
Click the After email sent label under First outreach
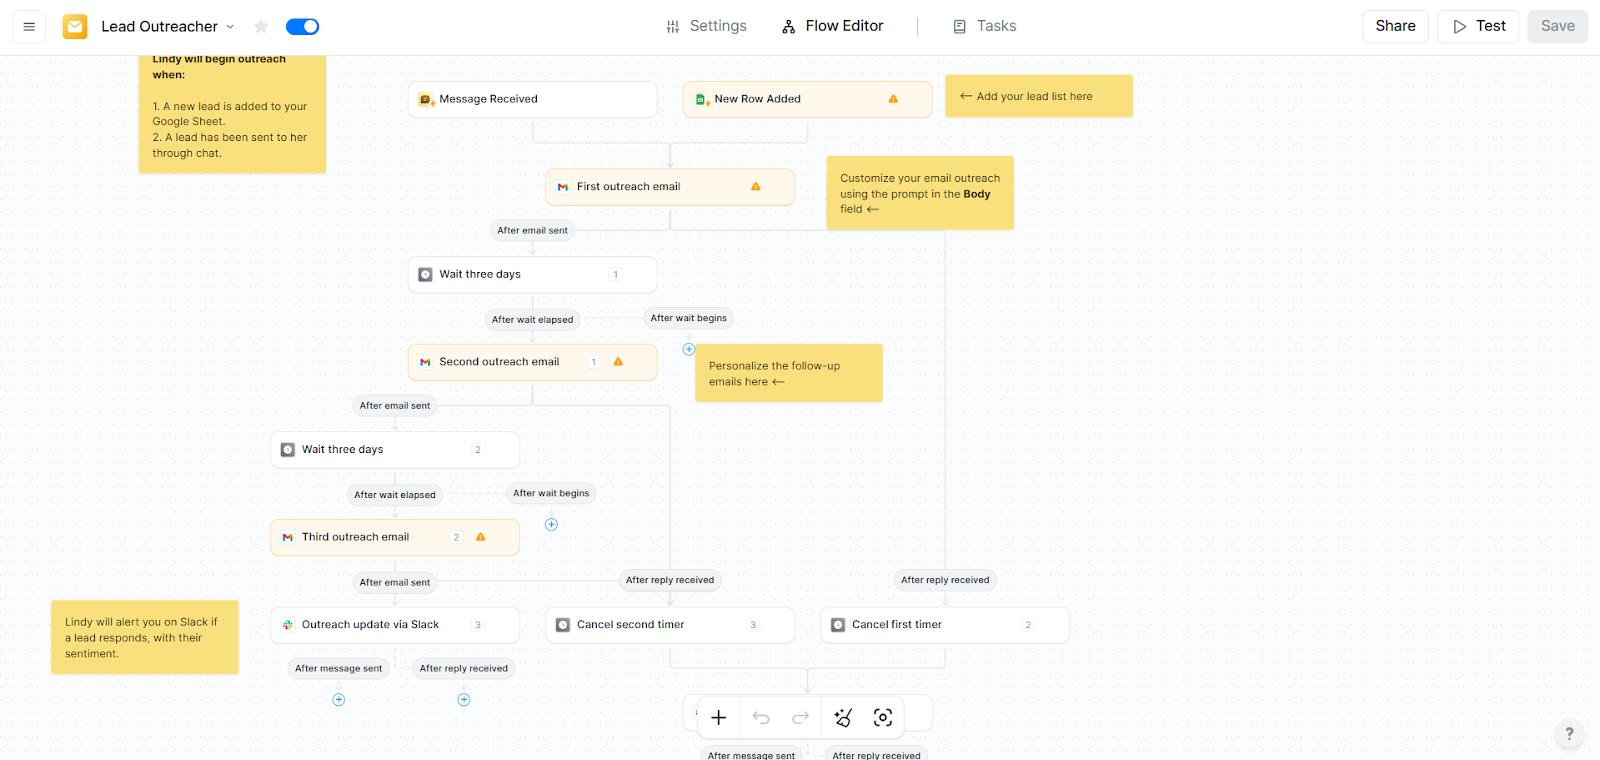[532, 230]
